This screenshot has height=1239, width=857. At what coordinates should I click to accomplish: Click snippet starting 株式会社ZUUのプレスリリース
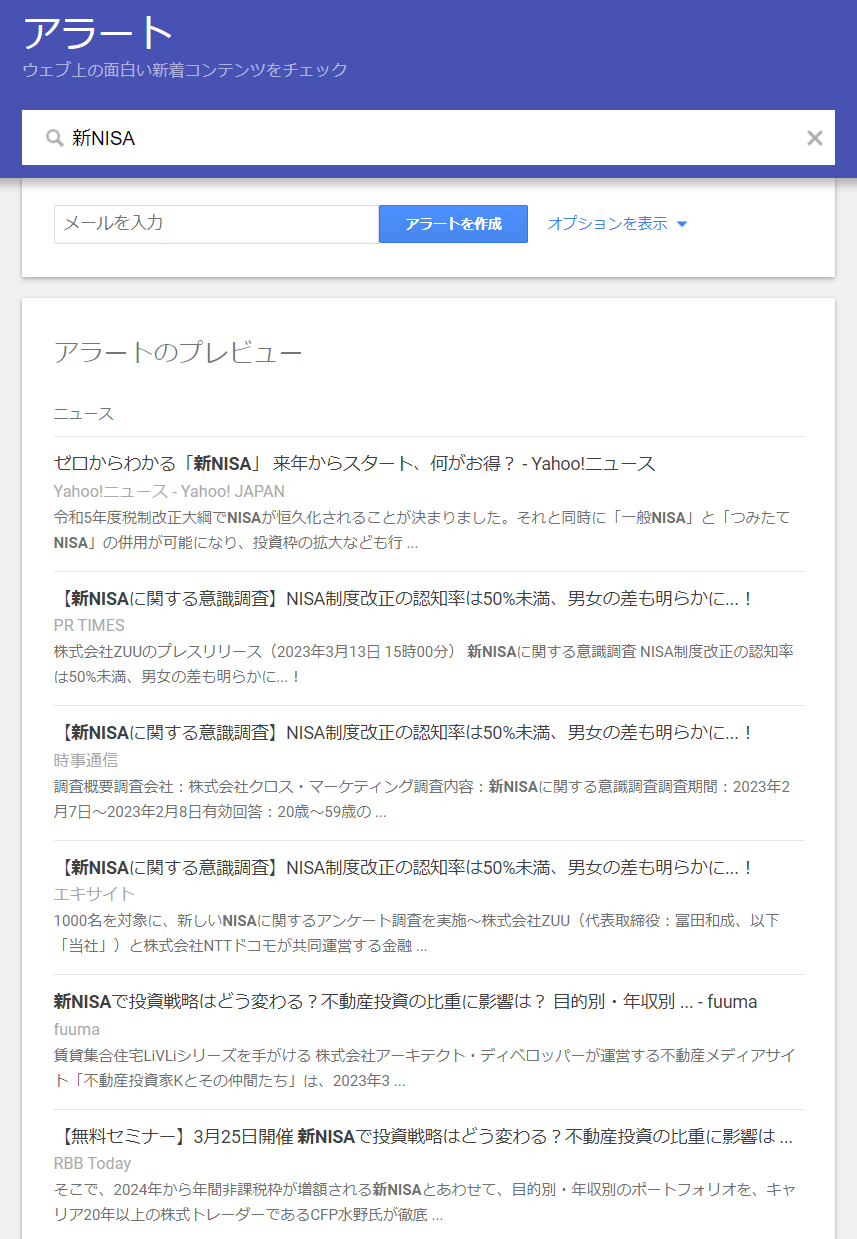click(x=424, y=664)
